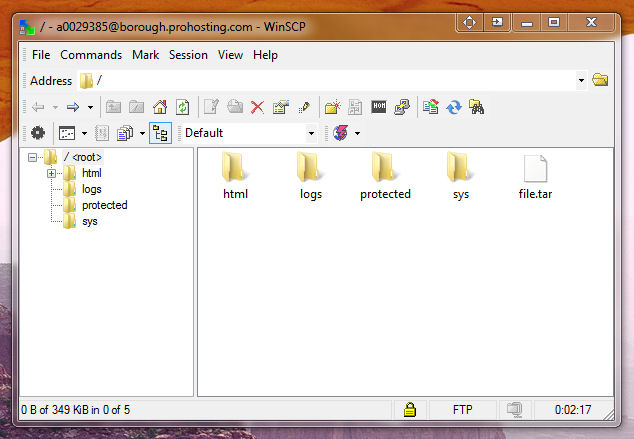Select html folder in the tree

click(92, 173)
